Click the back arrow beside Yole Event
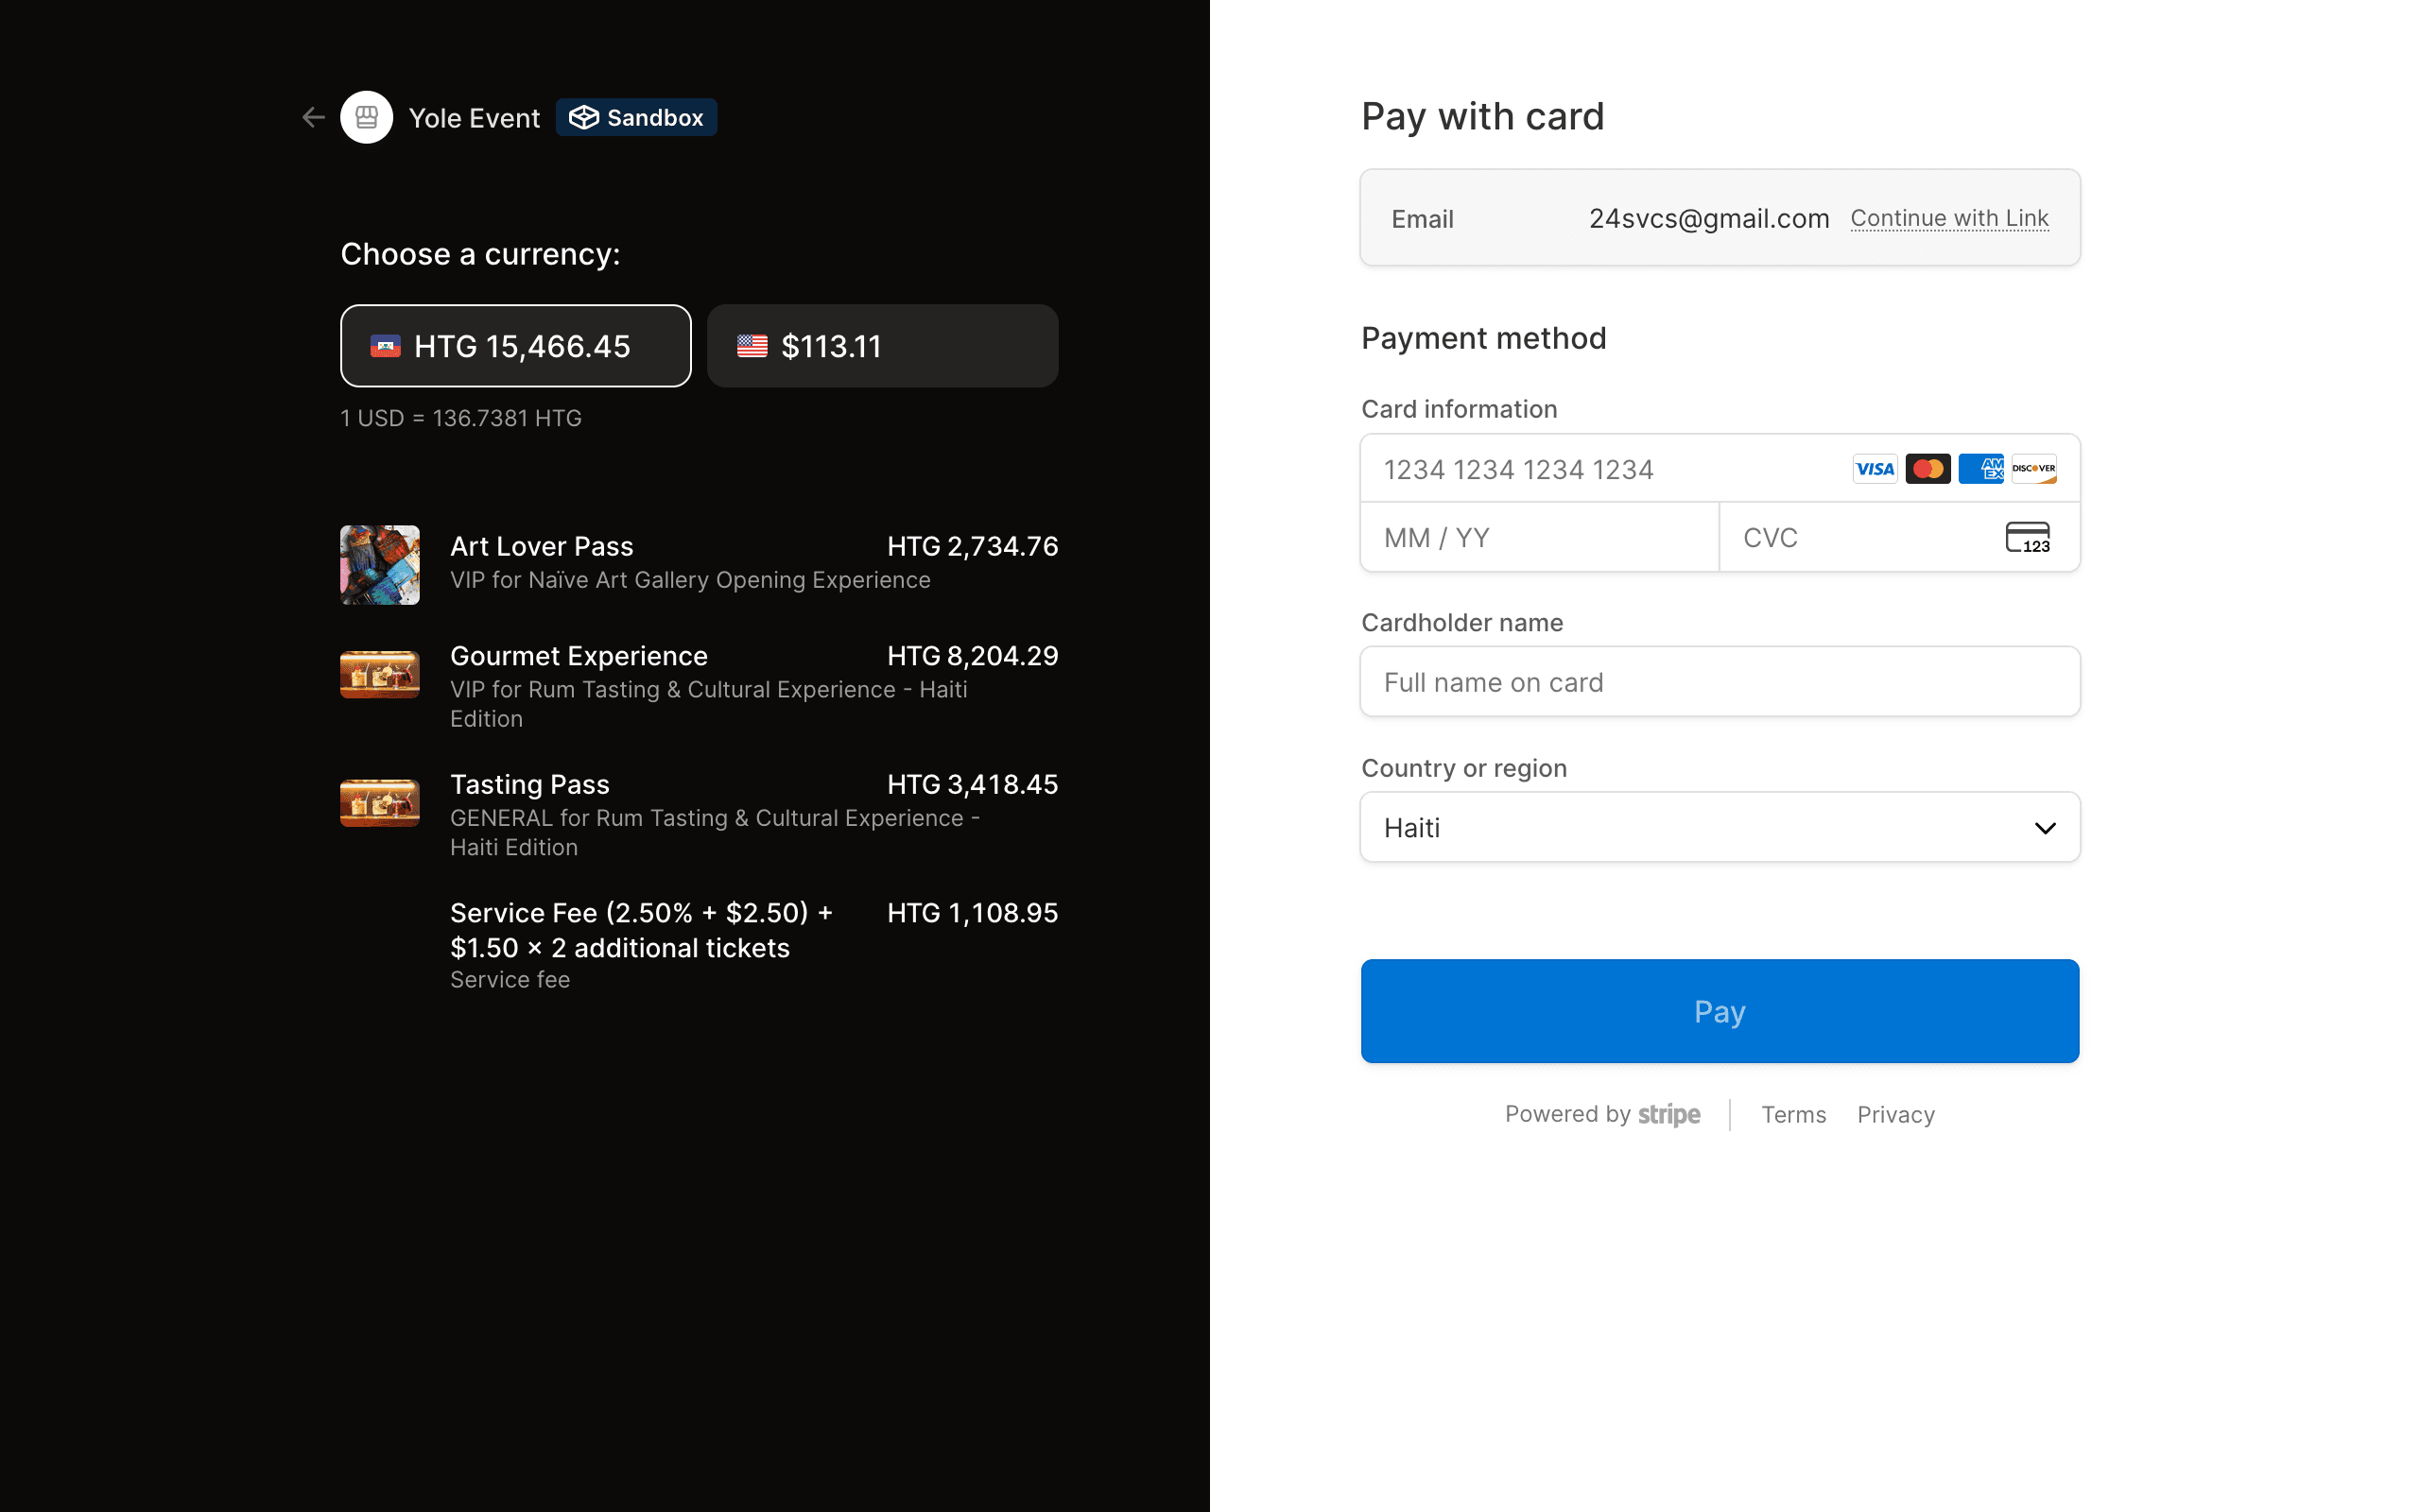Screen dimensions: 2420x1512 [313, 118]
